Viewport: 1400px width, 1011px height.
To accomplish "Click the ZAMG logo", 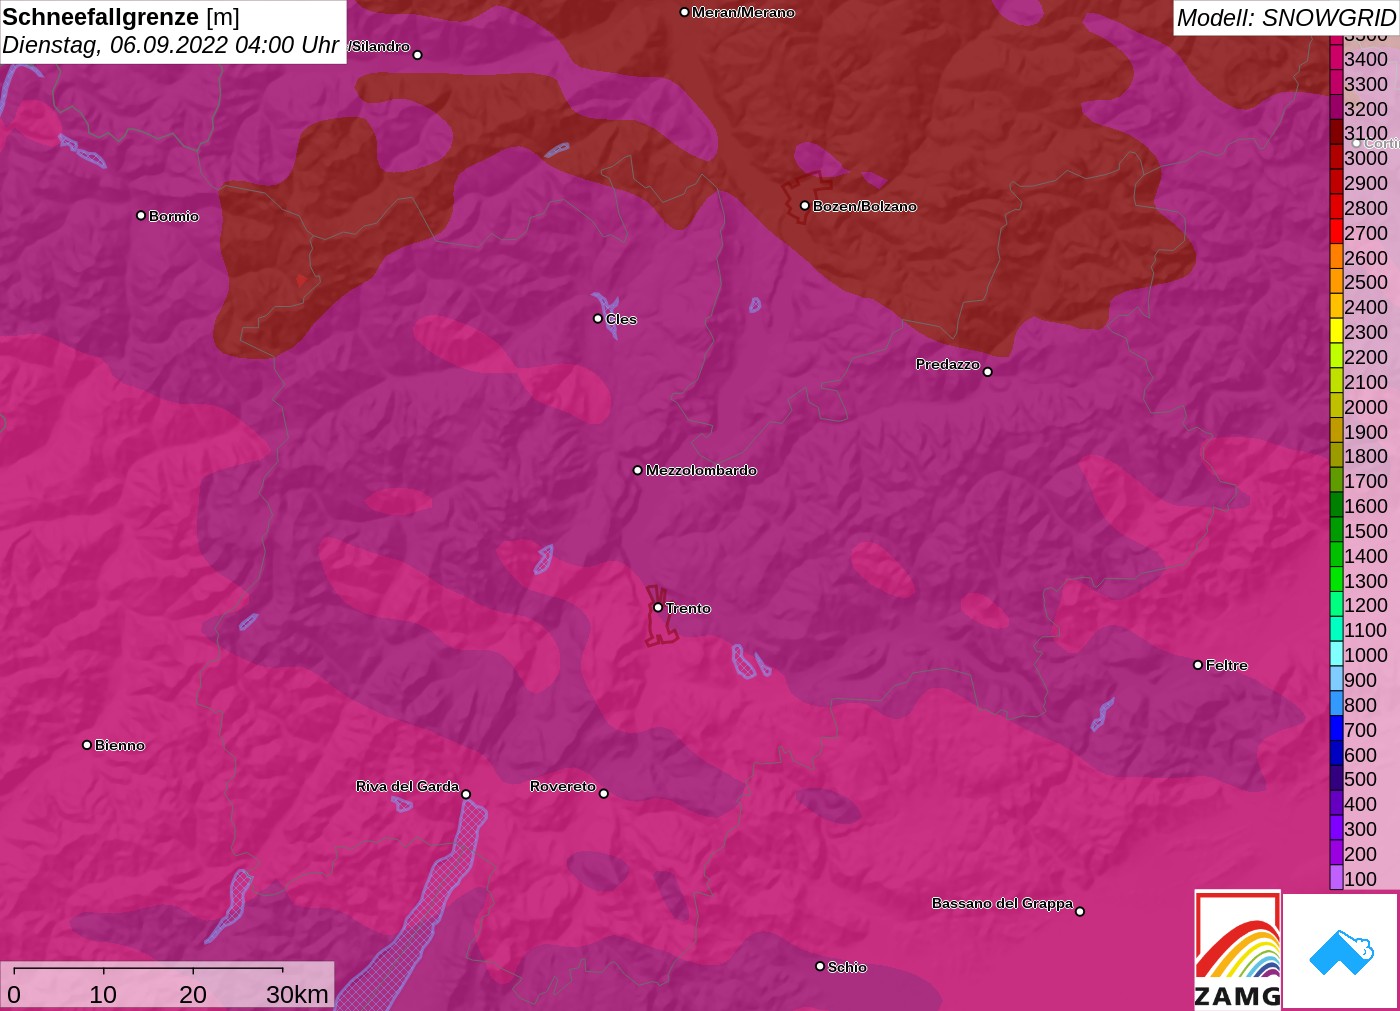I will 1237,950.
